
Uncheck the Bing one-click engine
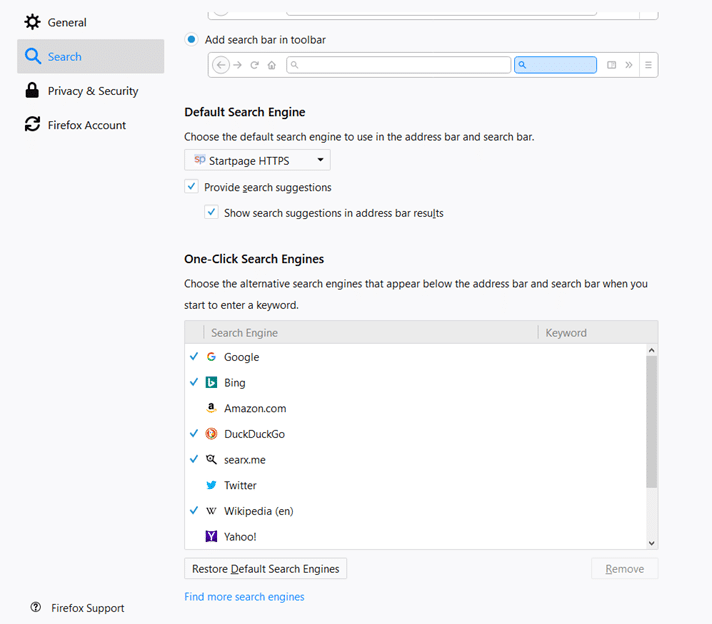click(194, 382)
